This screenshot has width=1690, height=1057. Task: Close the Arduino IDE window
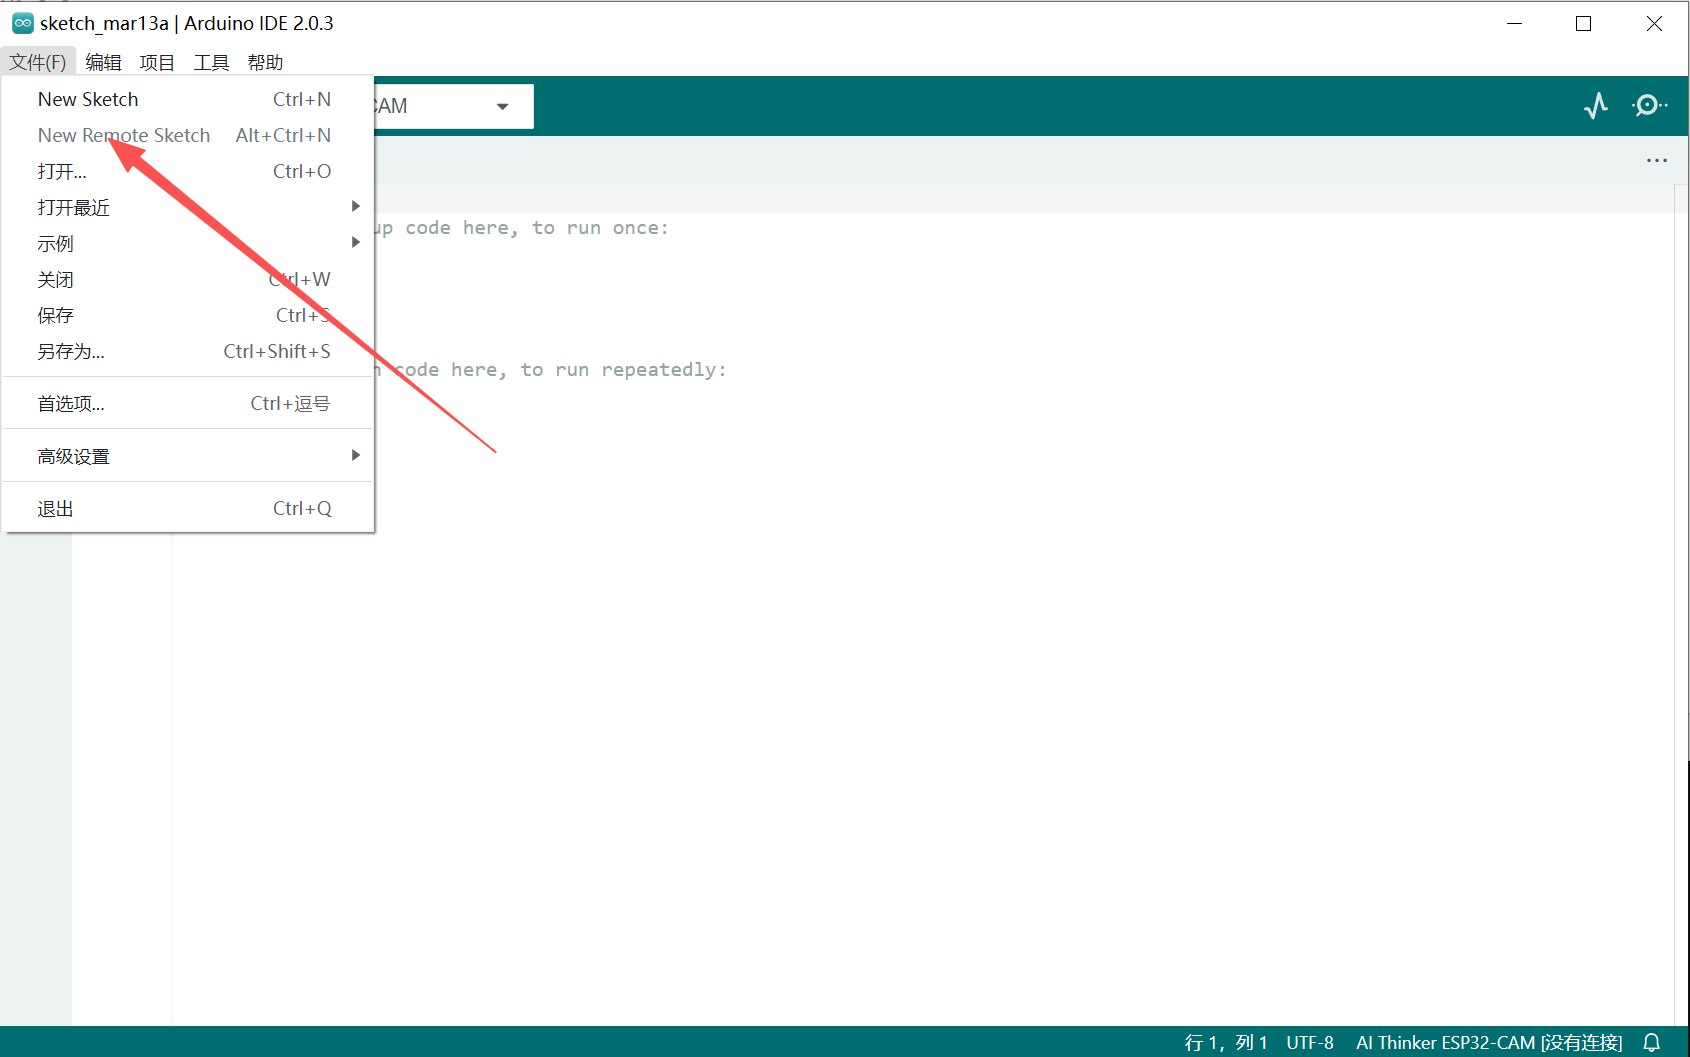1654,23
